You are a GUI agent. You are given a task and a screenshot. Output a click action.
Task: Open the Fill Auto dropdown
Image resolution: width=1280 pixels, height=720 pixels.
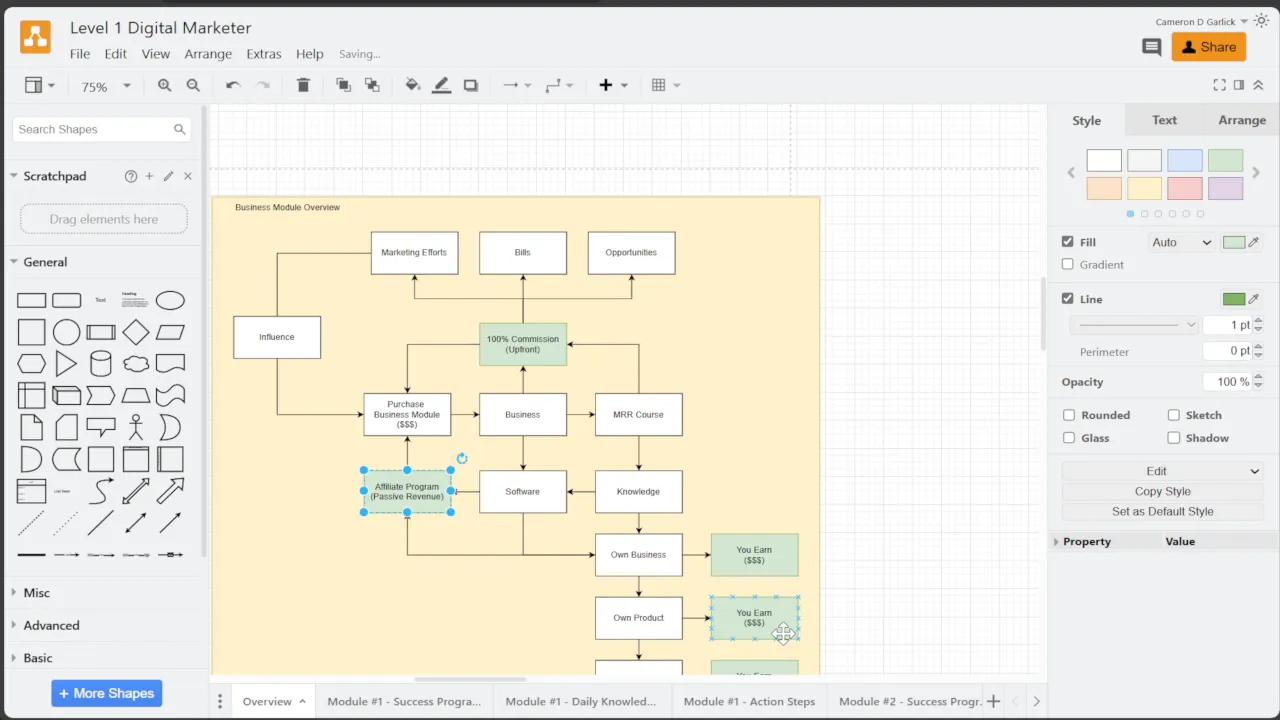[x=1181, y=242]
